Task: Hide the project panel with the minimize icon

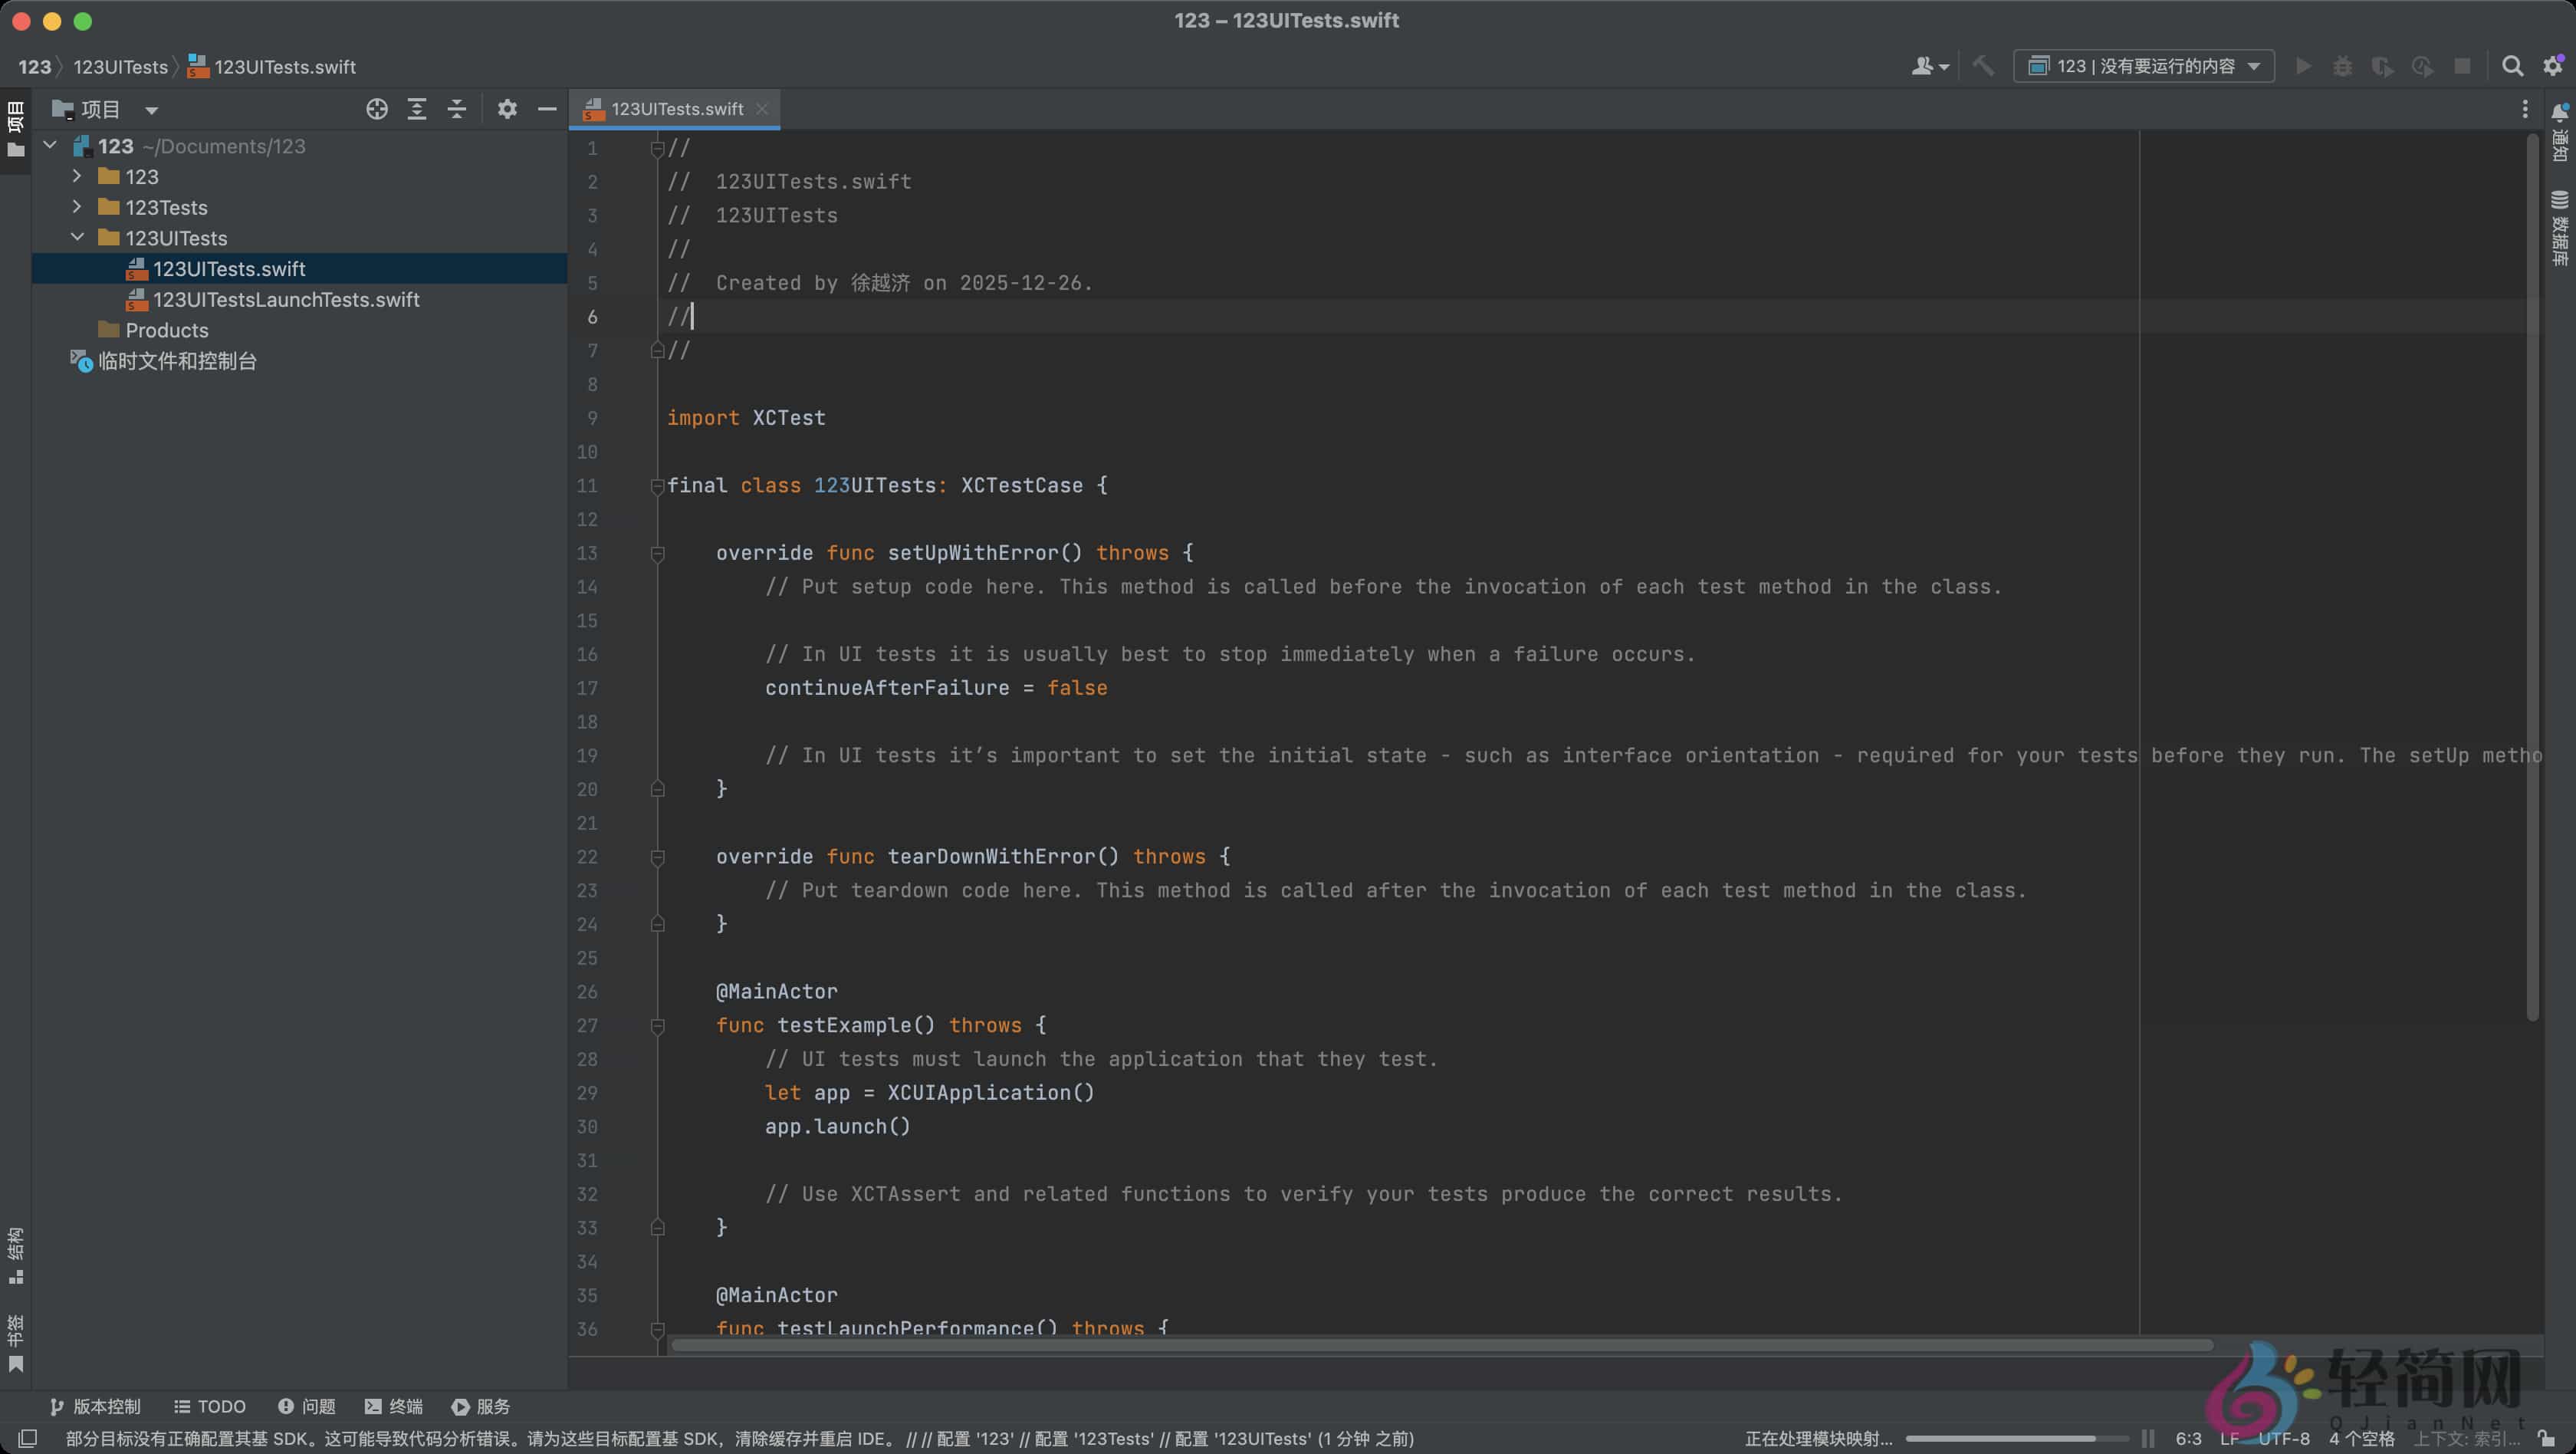Action: [x=546, y=109]
